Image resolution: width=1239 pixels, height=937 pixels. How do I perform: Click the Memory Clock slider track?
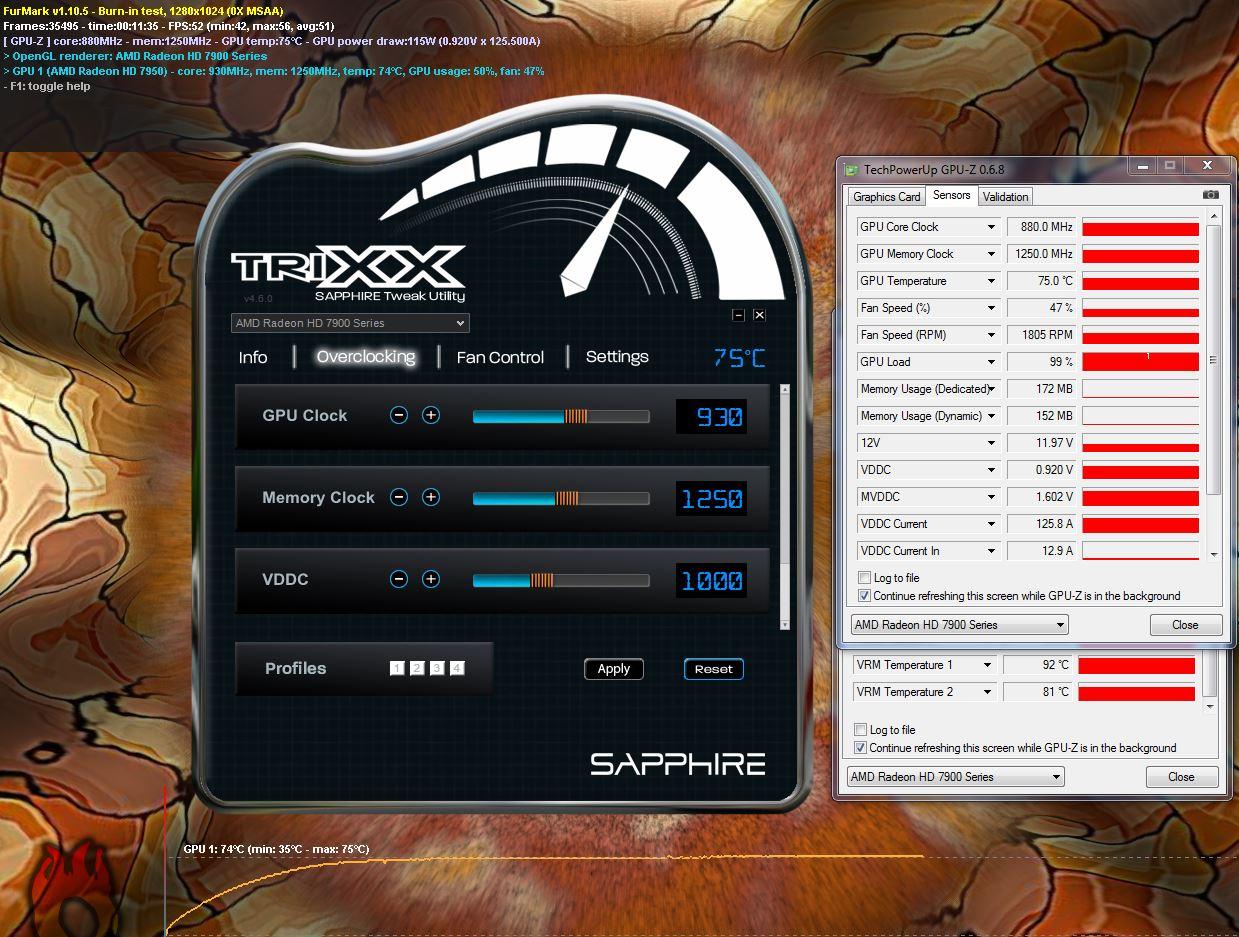(561, 498)
